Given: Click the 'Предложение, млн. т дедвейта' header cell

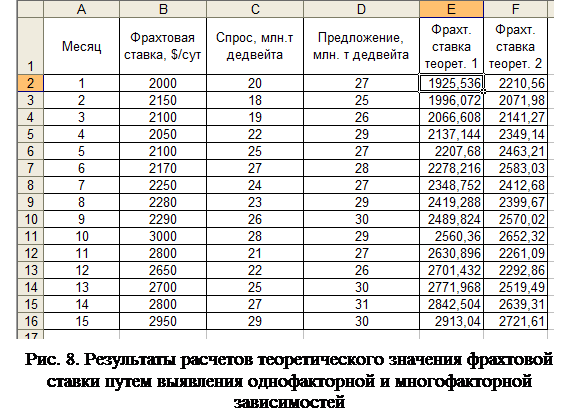Looking at the screenshot, I should click(x=361, y=46).
